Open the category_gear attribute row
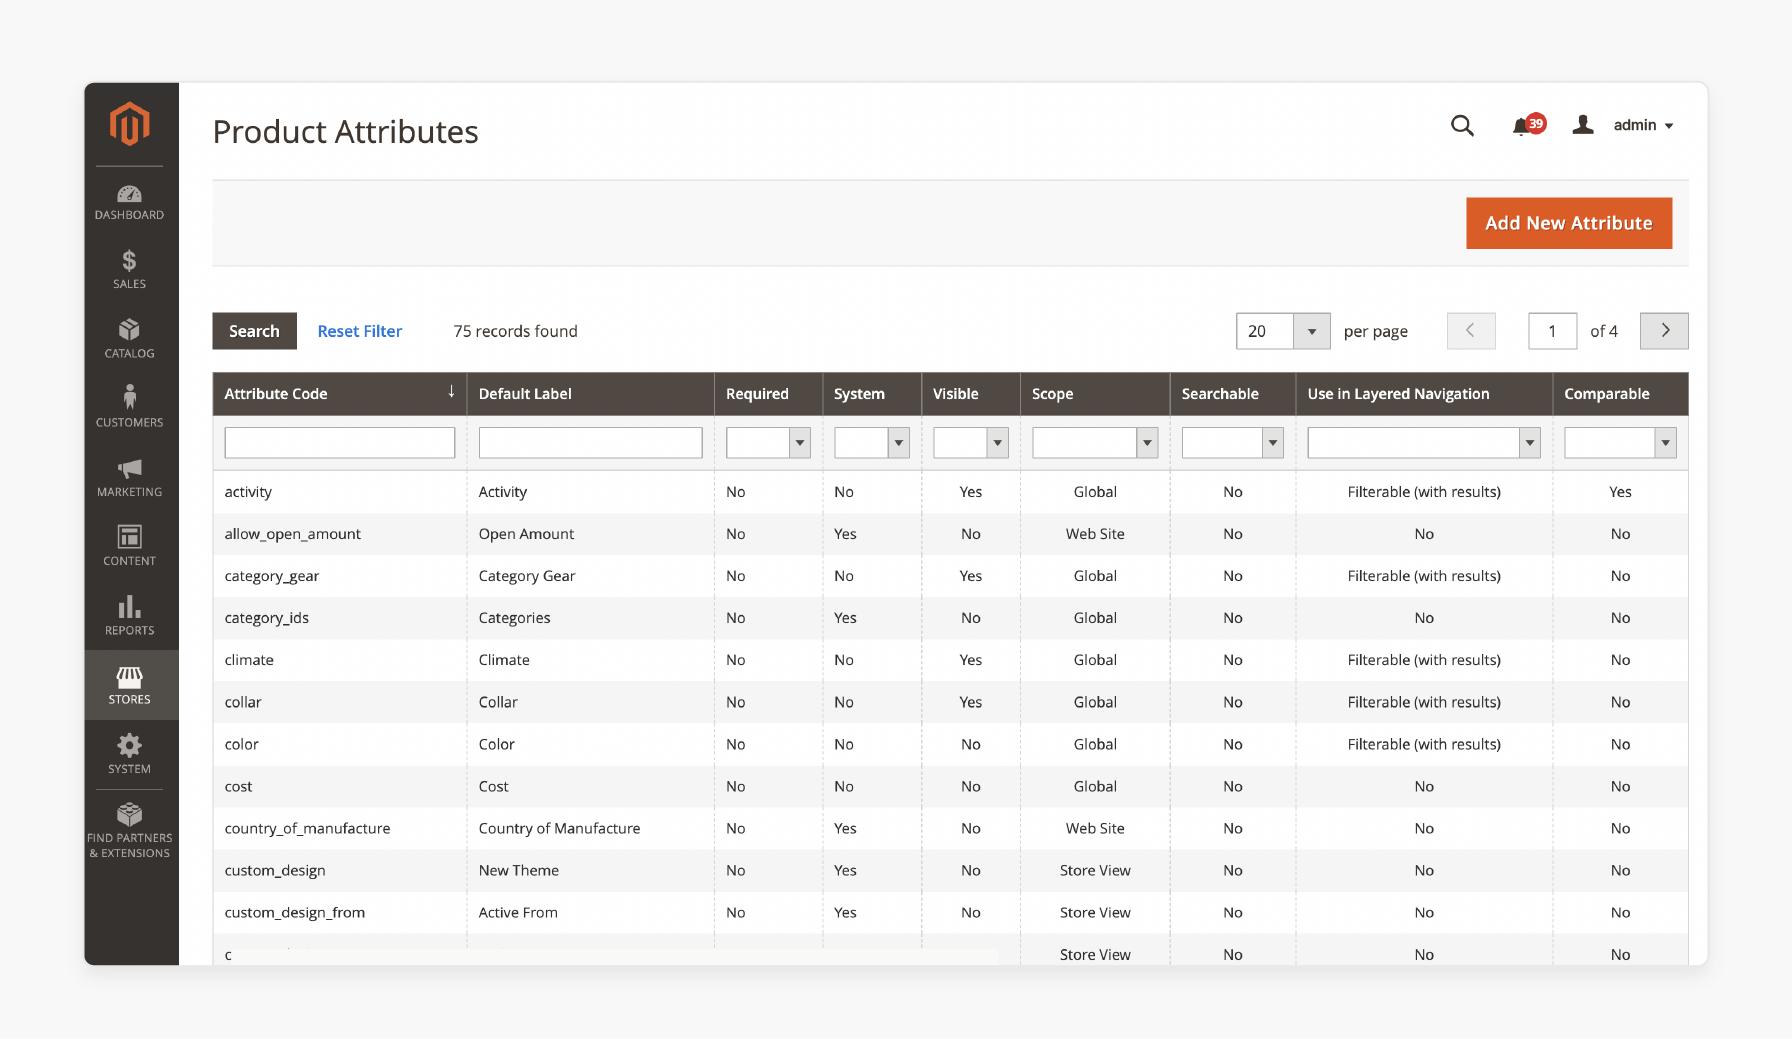Screen dimensions: 1792x1039 point(950,576)
